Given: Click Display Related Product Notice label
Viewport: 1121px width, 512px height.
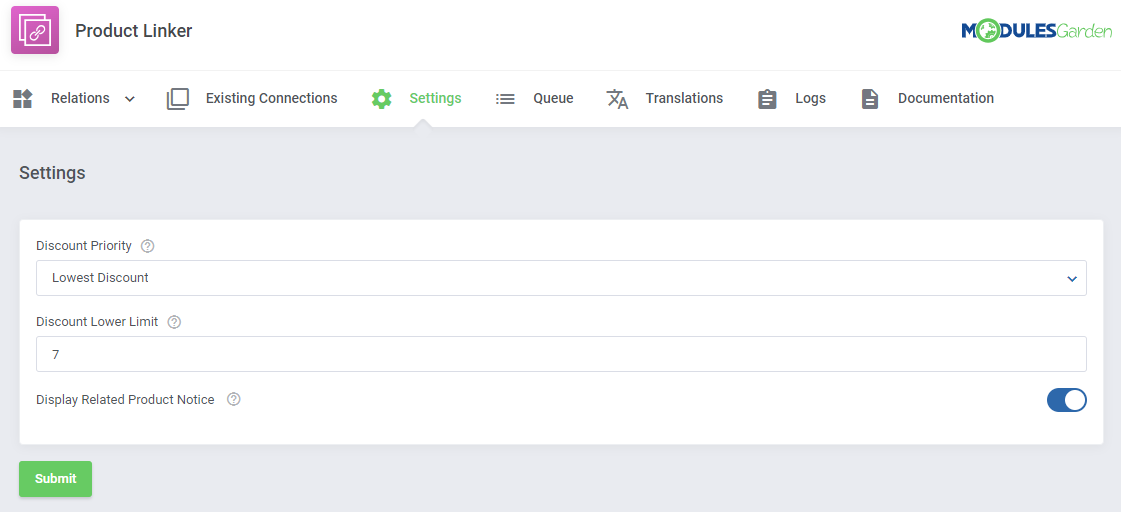Looking at the screenshot, I should point(125,400).
